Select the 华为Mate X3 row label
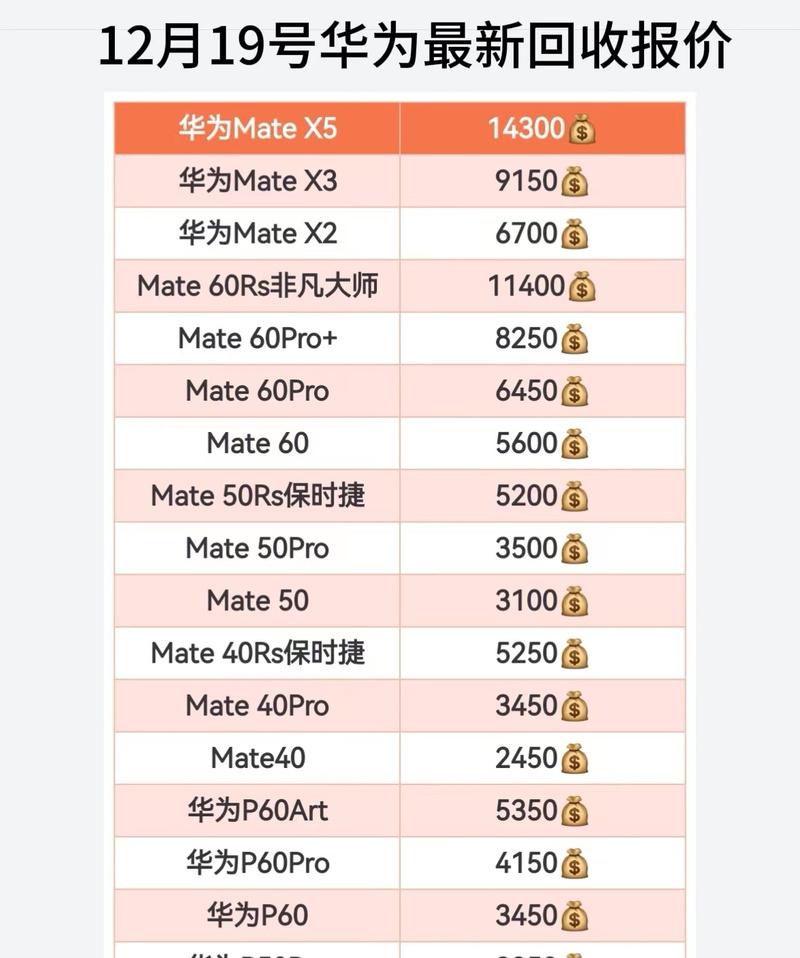Image resolution: width=800 pixels, height=958 pixels. (257, 181)
